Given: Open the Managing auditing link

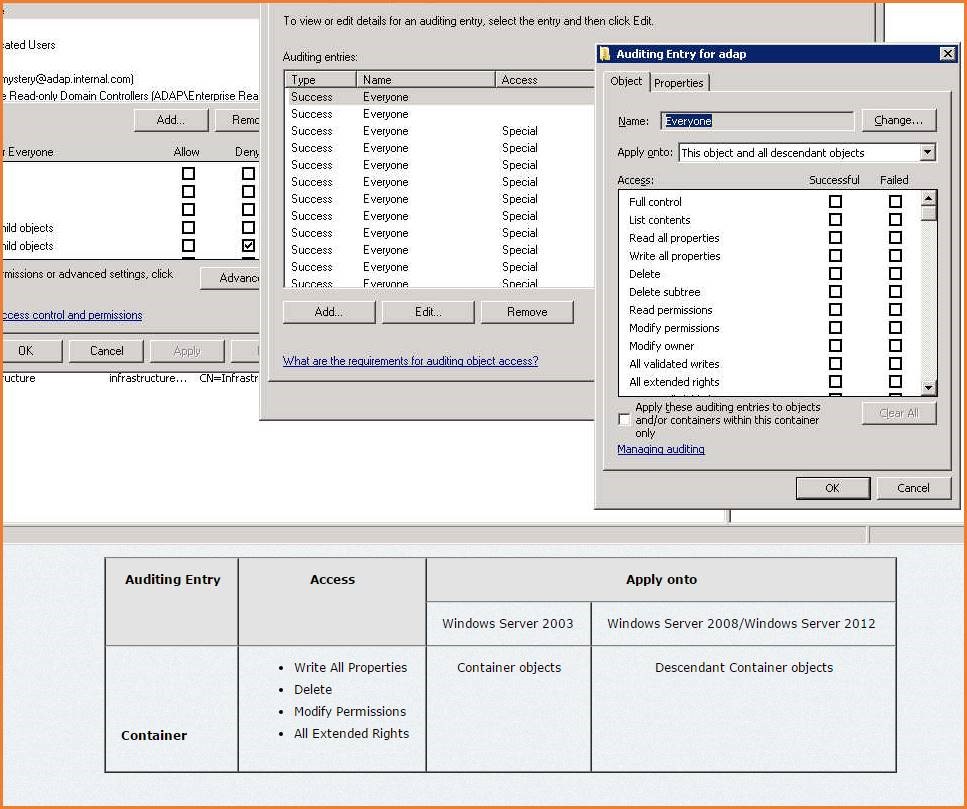Looking at the screenshot, I should [x=660, y=449].
